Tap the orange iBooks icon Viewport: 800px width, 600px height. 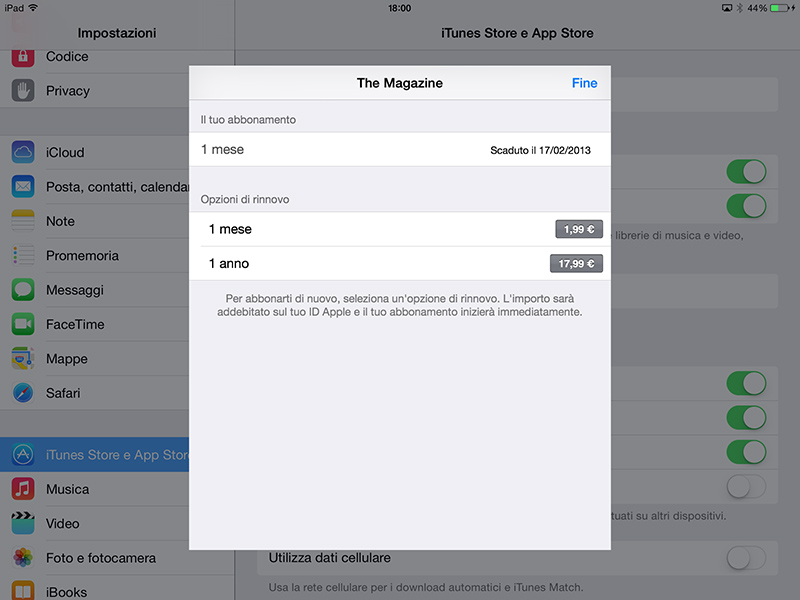(23, 590)
